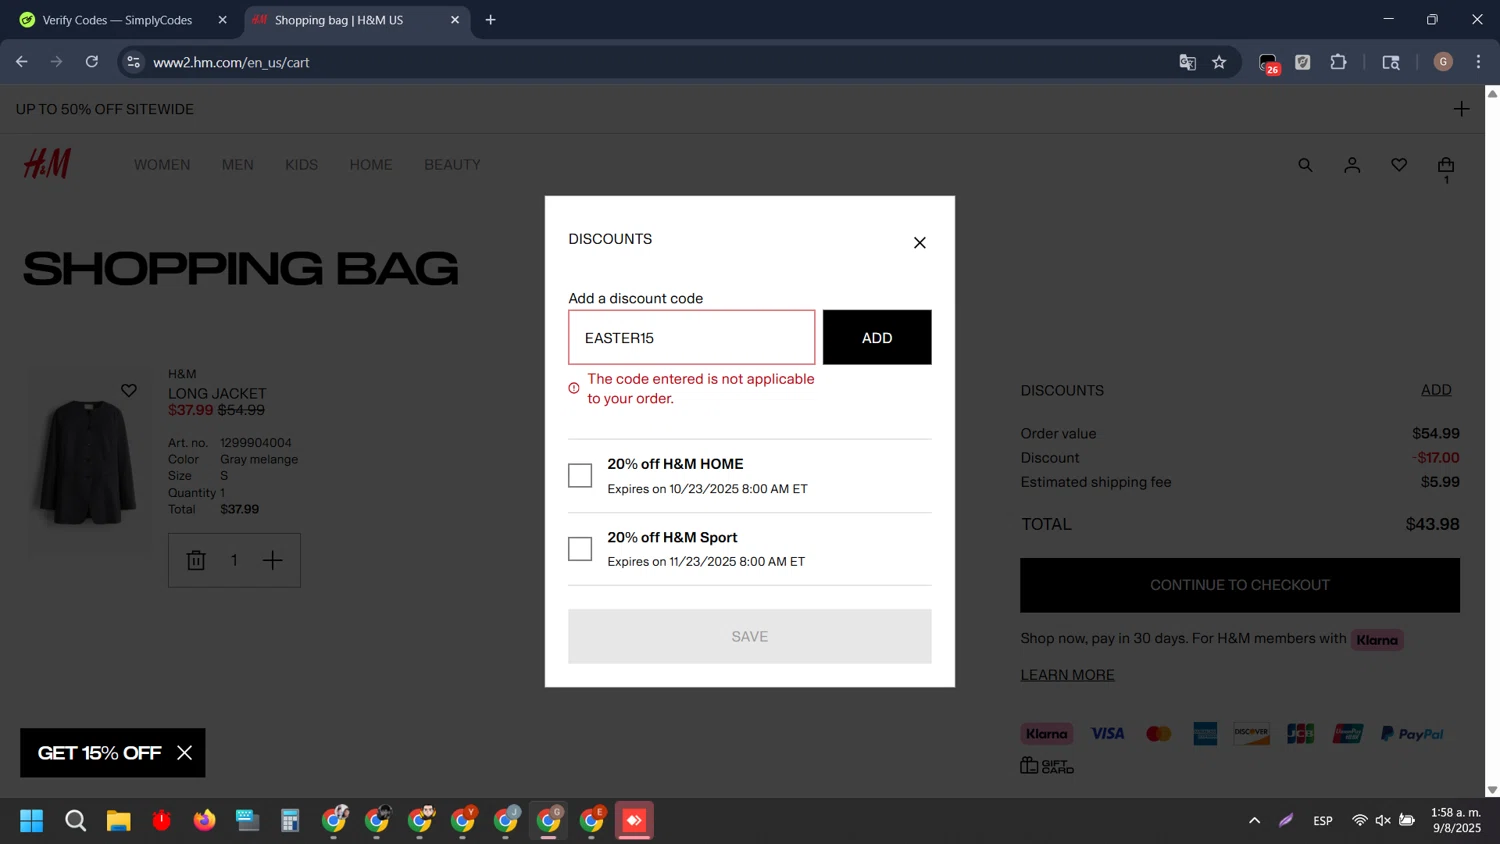
Task: Expand the UP TO 50% OFF SITEWIDE banner
Action: 1461,109
